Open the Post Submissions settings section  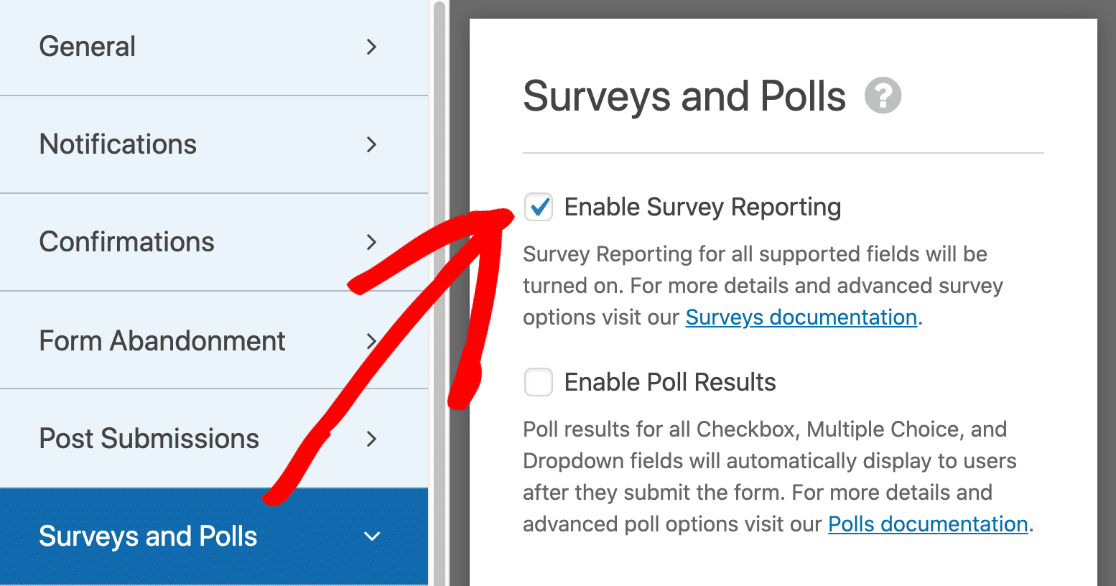pyautogui.click(x=214, y=439)
